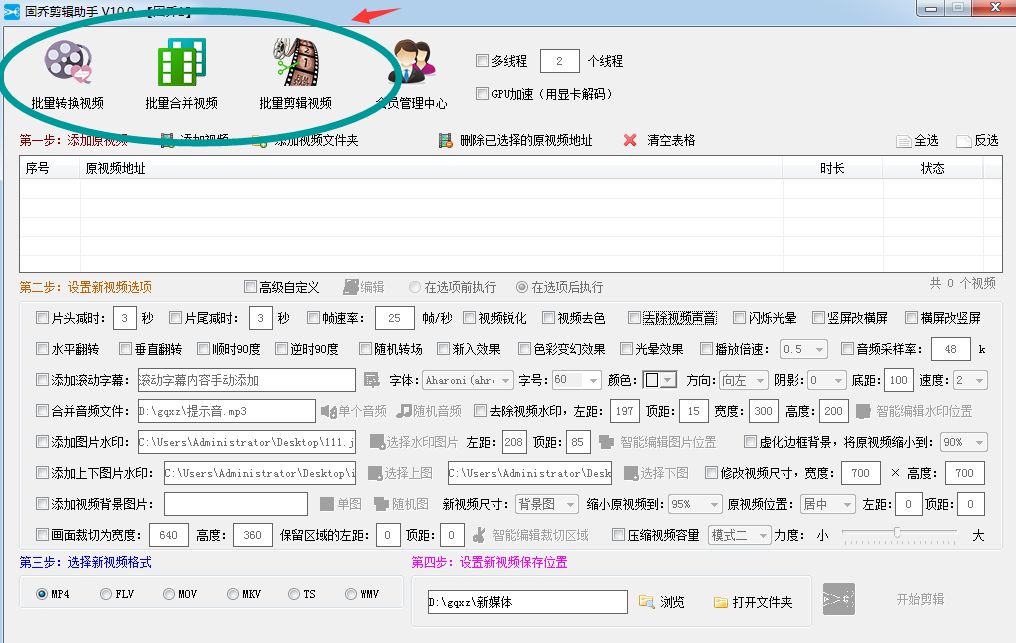1016x643 pixels.
Task: Open the 缩小原视频到 dropdown 95%
Action: (695, 504)
